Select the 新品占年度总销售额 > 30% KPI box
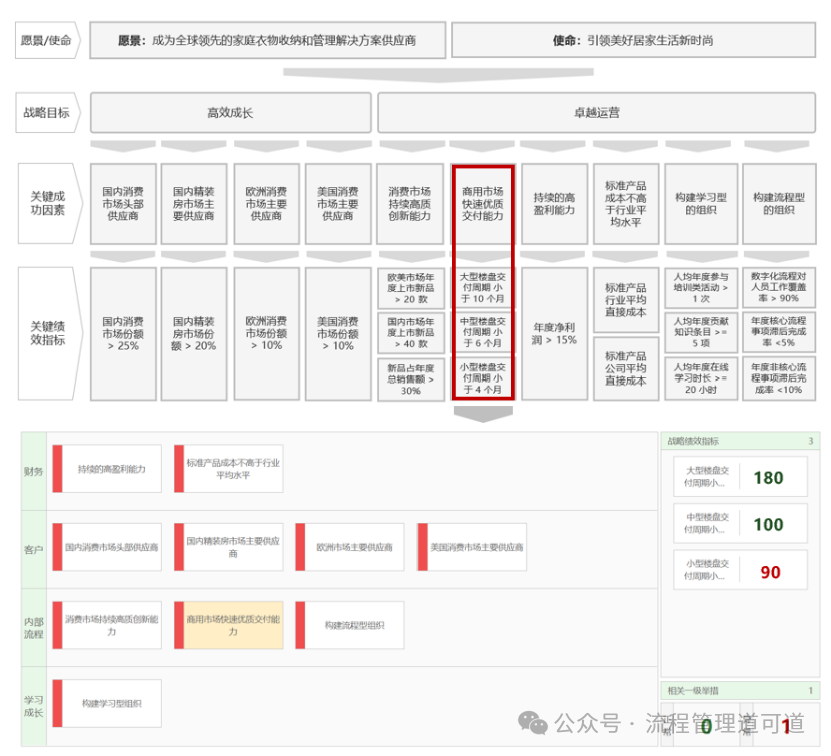 [x=410, y=378]
